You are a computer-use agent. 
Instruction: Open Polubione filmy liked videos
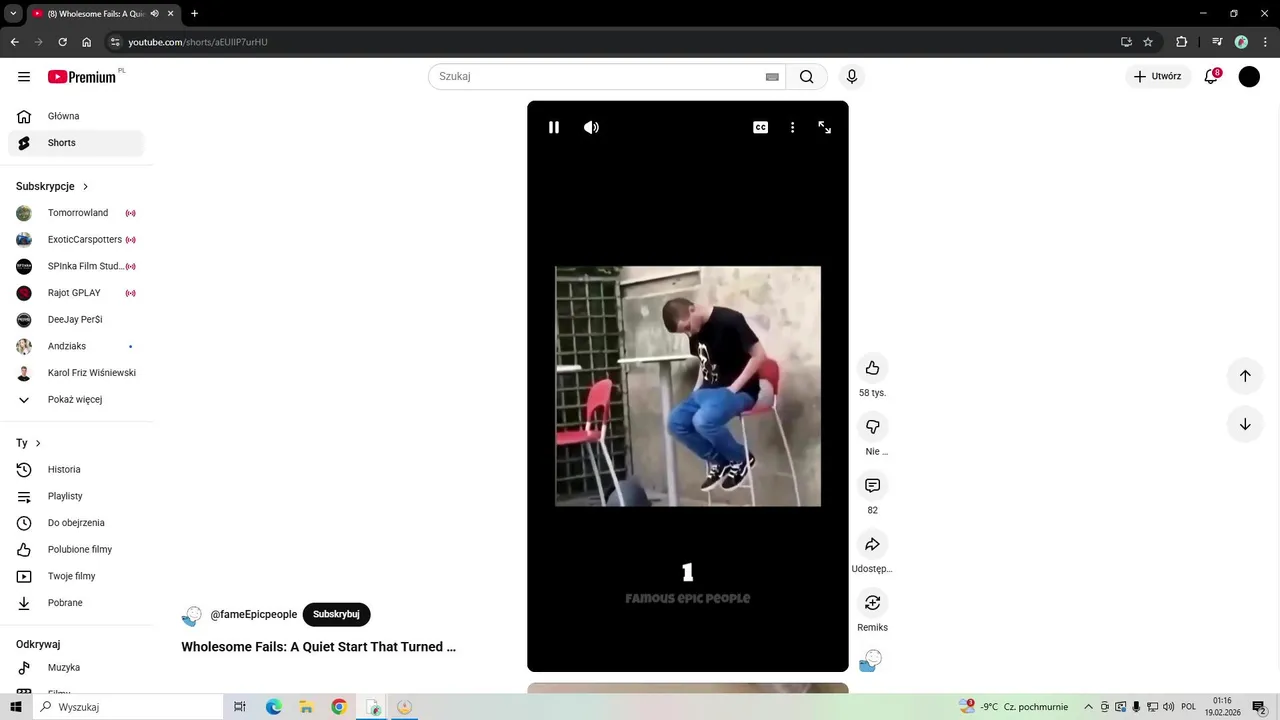click(x=76, y=550)
